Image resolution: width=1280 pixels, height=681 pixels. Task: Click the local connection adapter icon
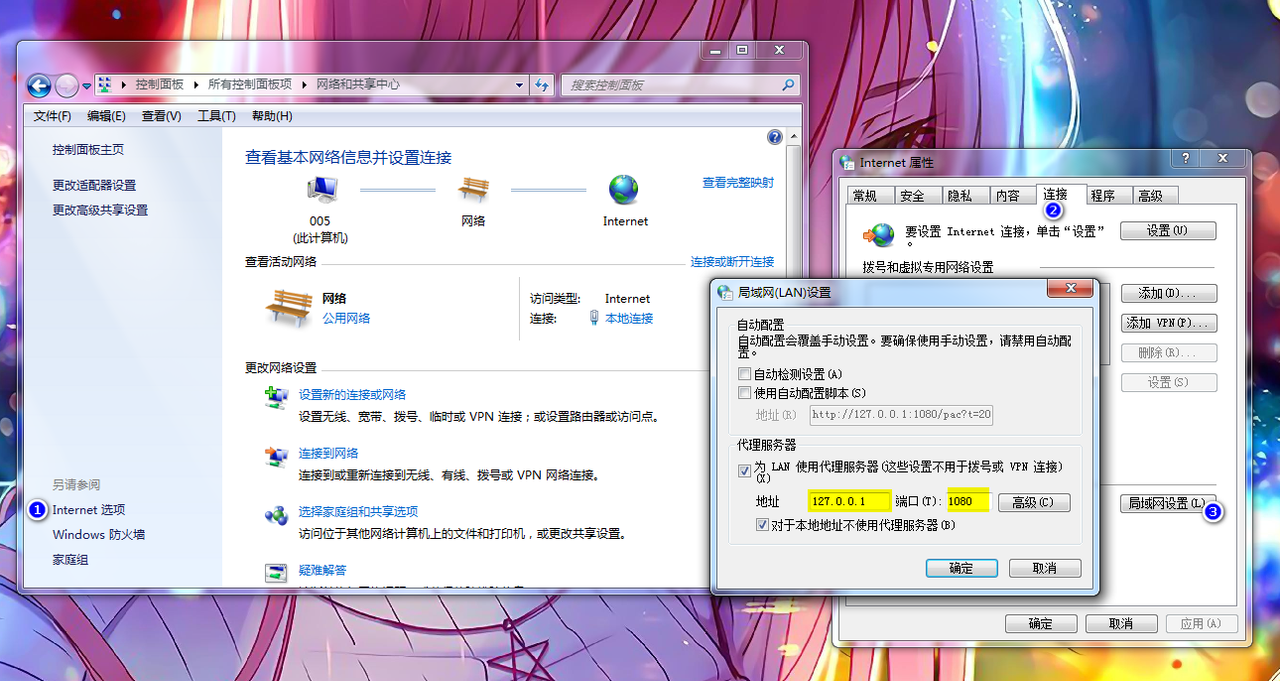[x=594, y=318]
